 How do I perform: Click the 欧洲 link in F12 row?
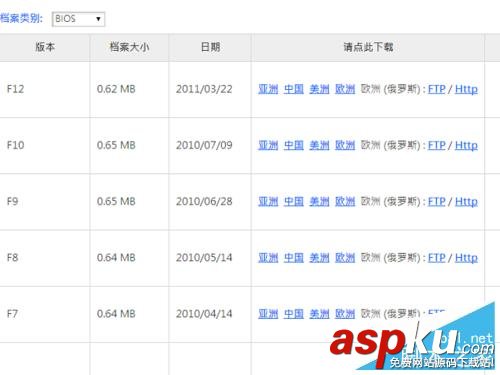click(345, 89)
